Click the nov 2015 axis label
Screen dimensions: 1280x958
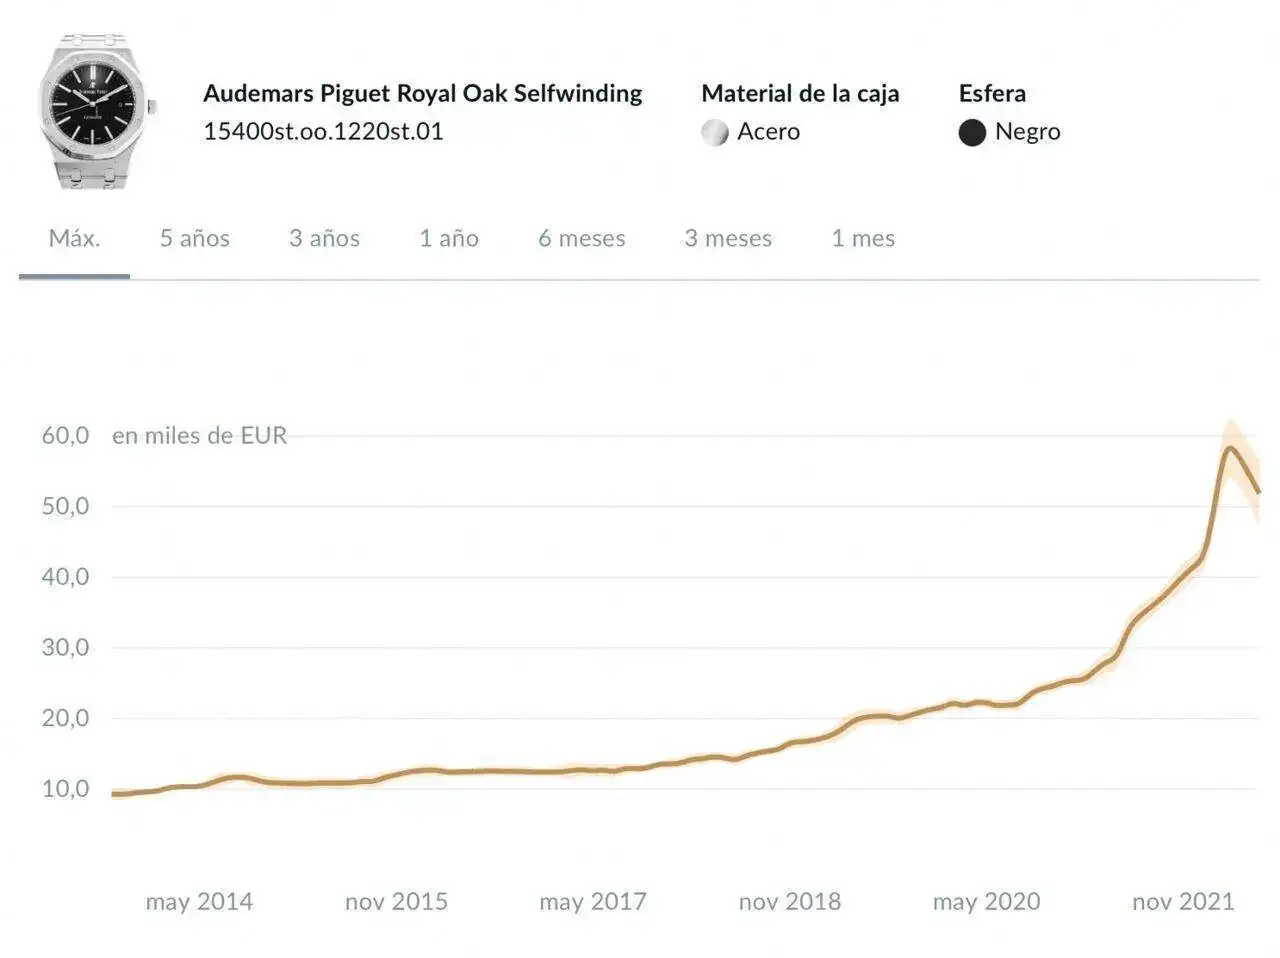[396, 902]
